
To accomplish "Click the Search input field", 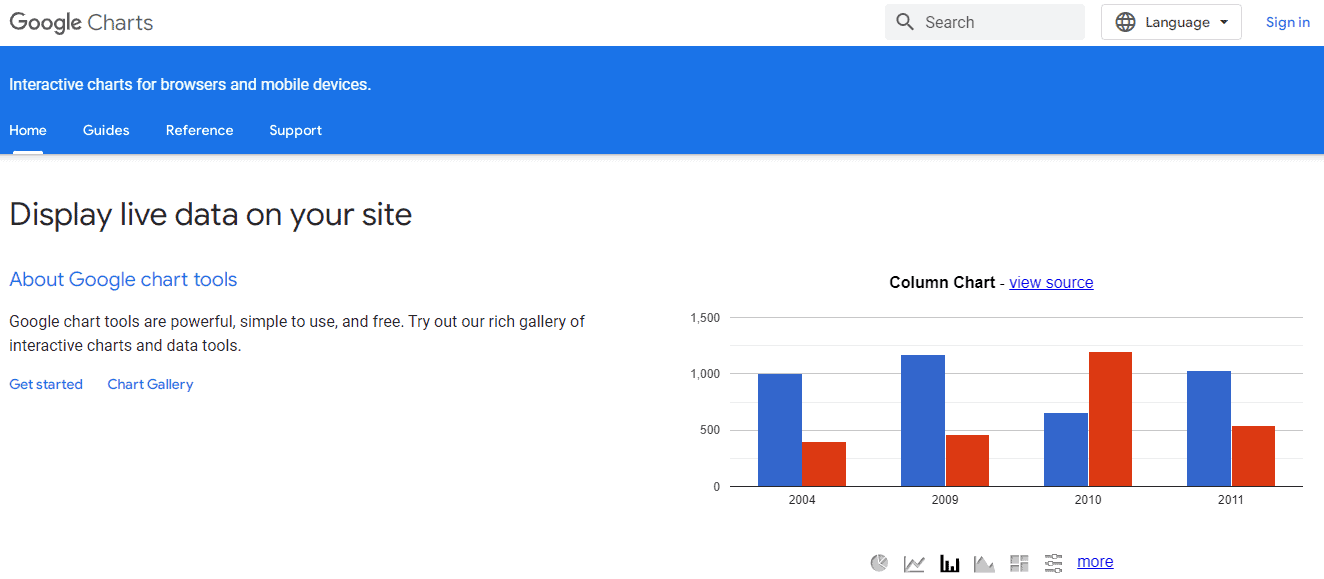I will point(990,21).
